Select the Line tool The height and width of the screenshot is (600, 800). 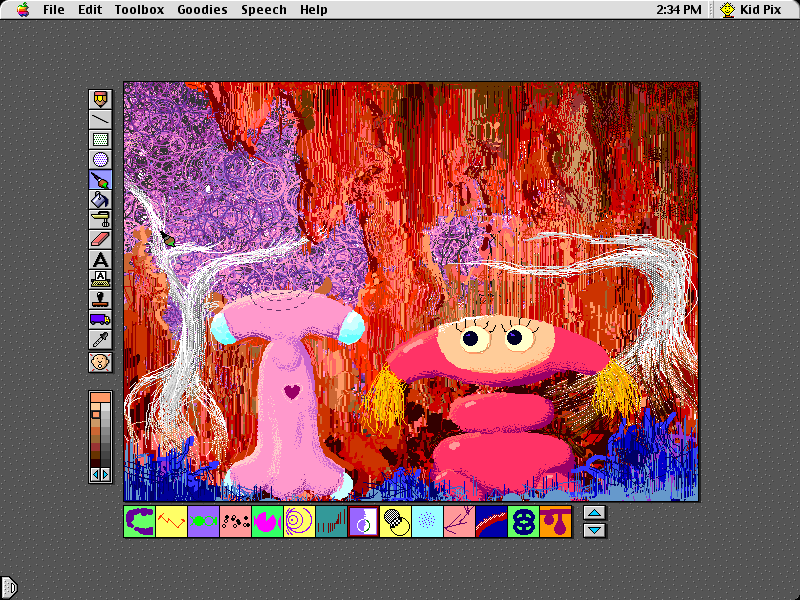(100, 120)
